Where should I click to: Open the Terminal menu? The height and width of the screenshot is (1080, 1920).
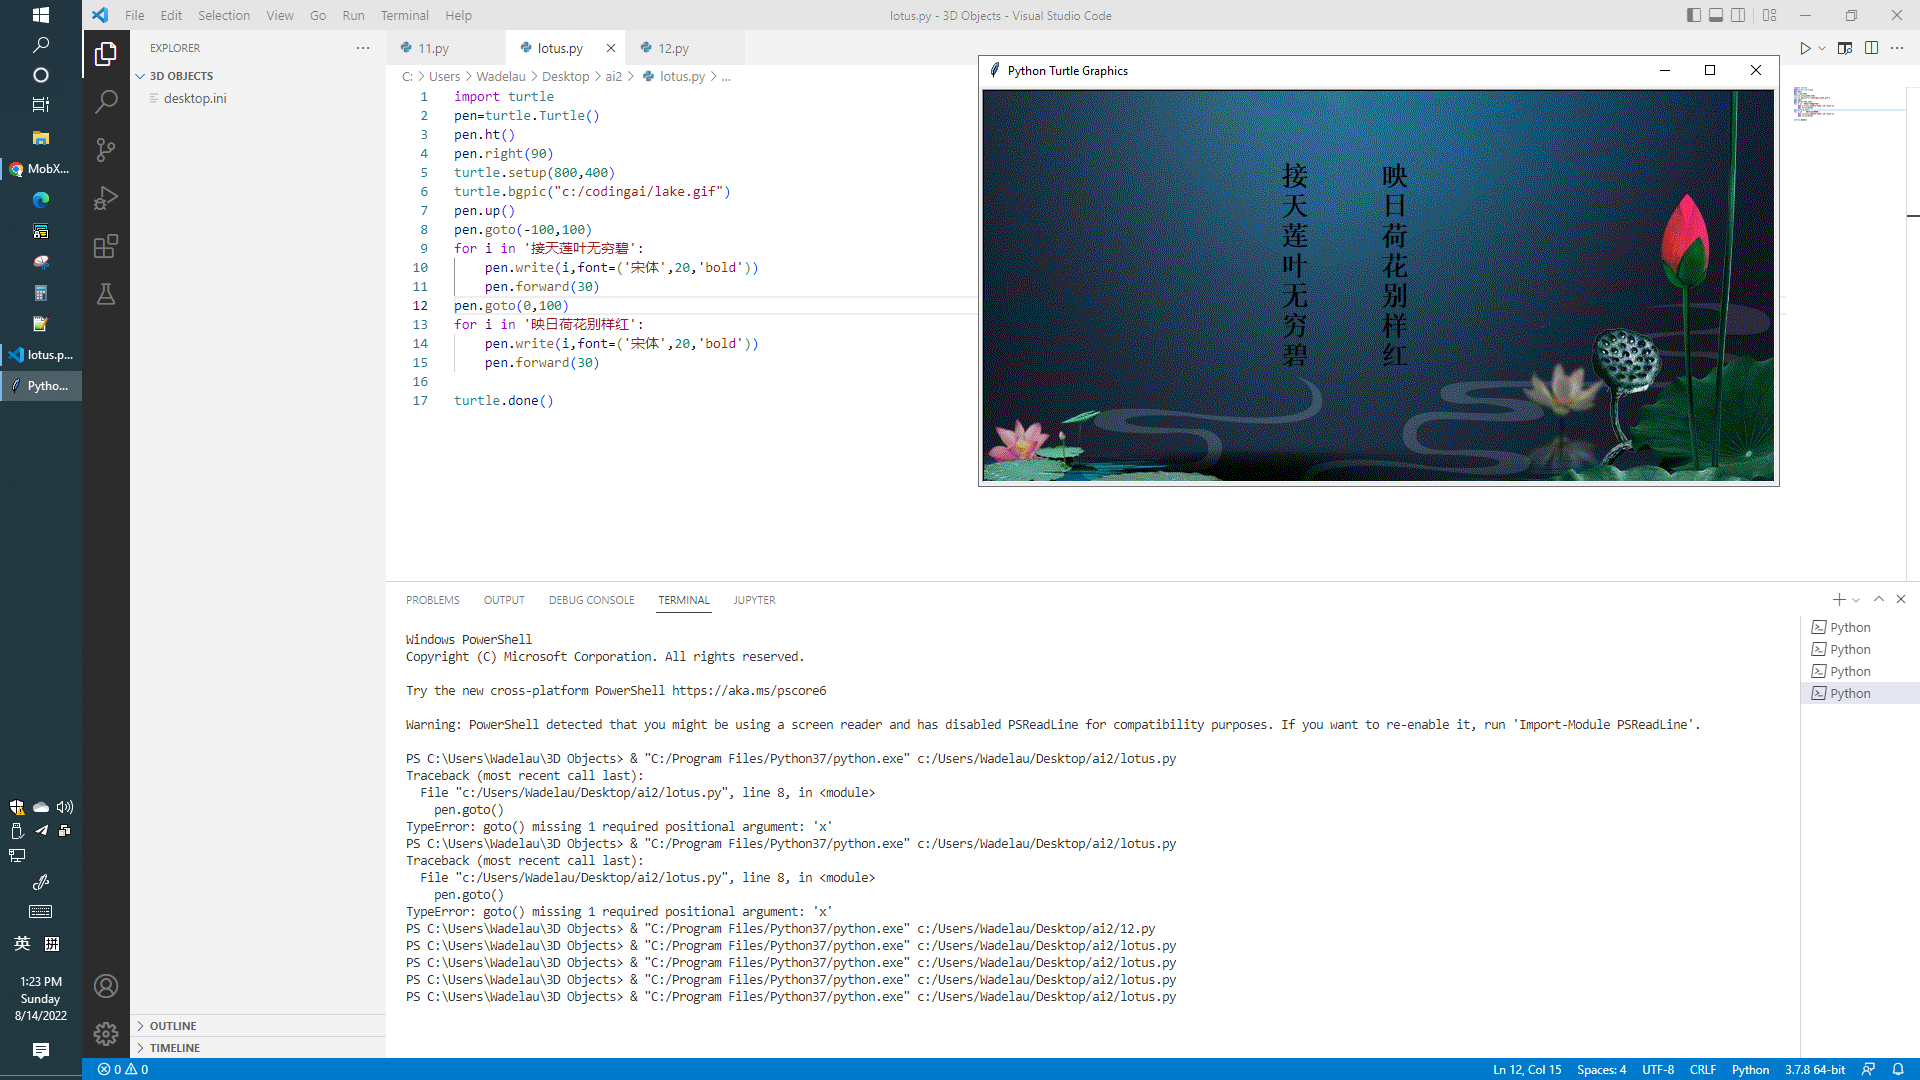point(404,15)
